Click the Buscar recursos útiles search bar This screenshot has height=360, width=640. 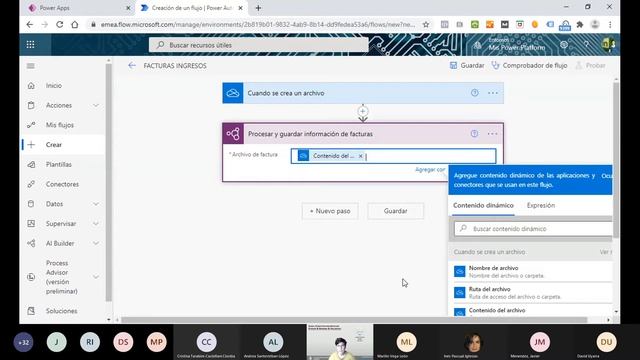tap(259, 45)
